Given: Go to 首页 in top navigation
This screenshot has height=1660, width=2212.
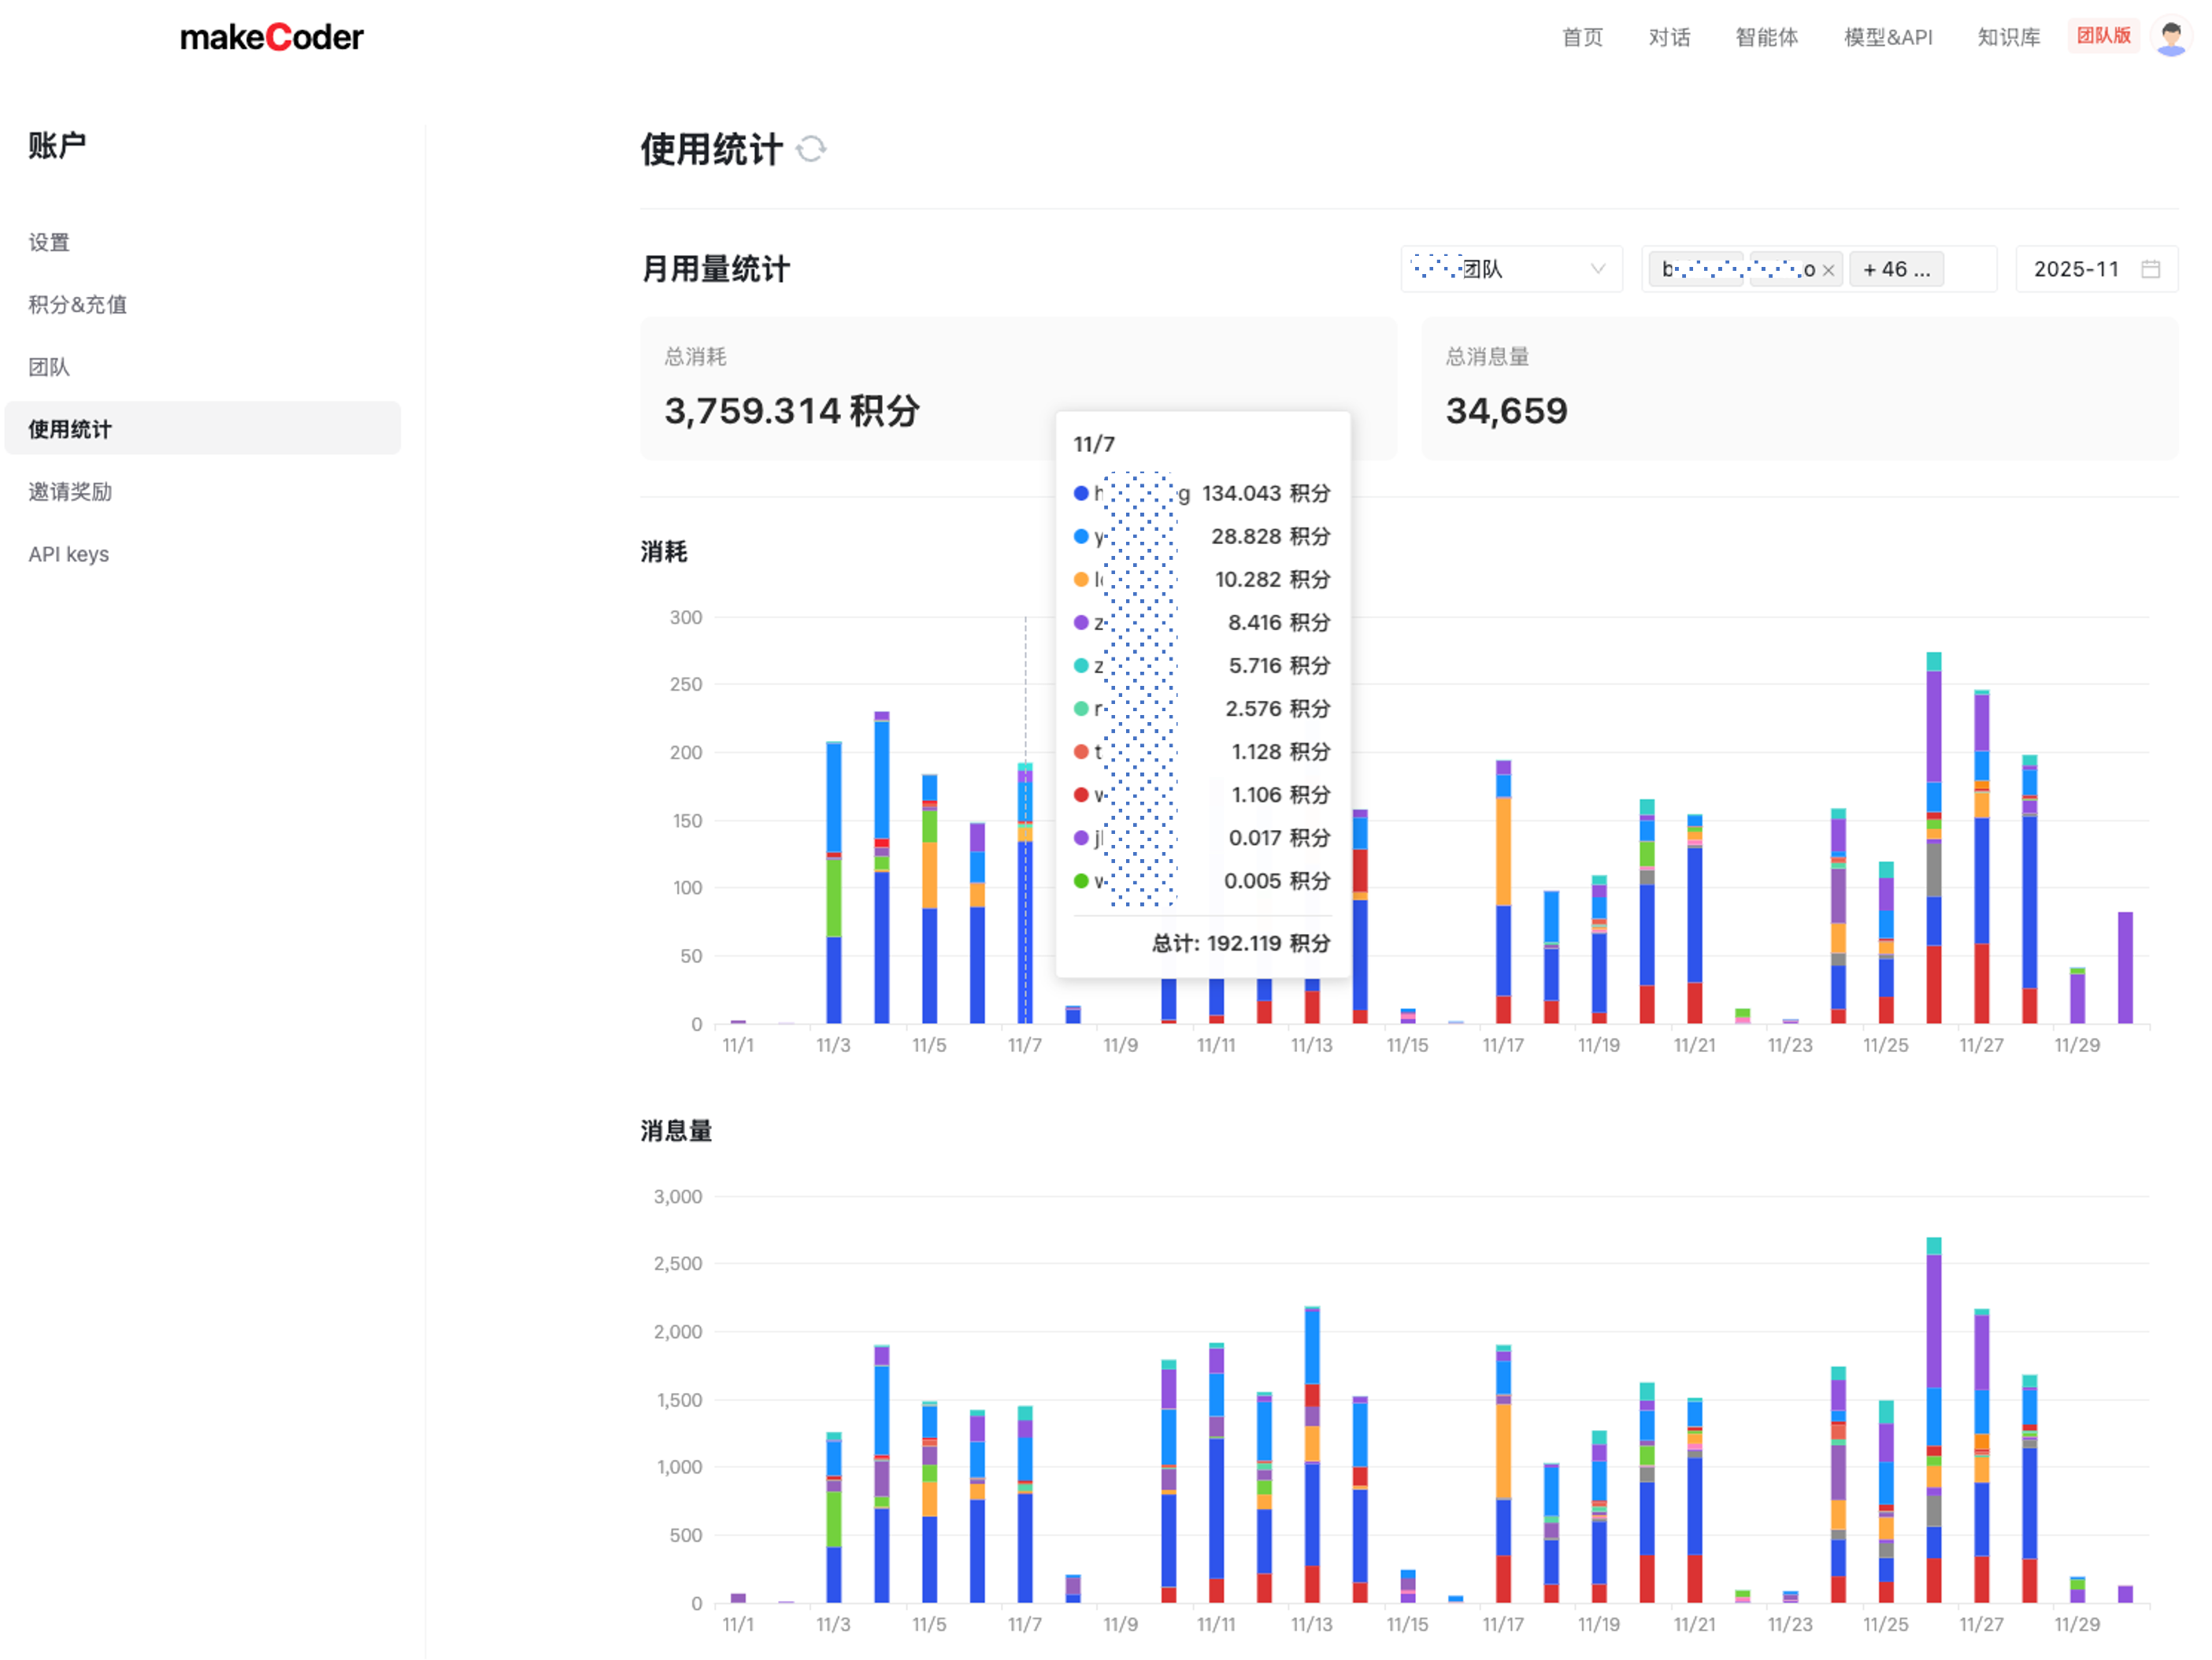Looking at the screenshot, I should (1582, 38).
